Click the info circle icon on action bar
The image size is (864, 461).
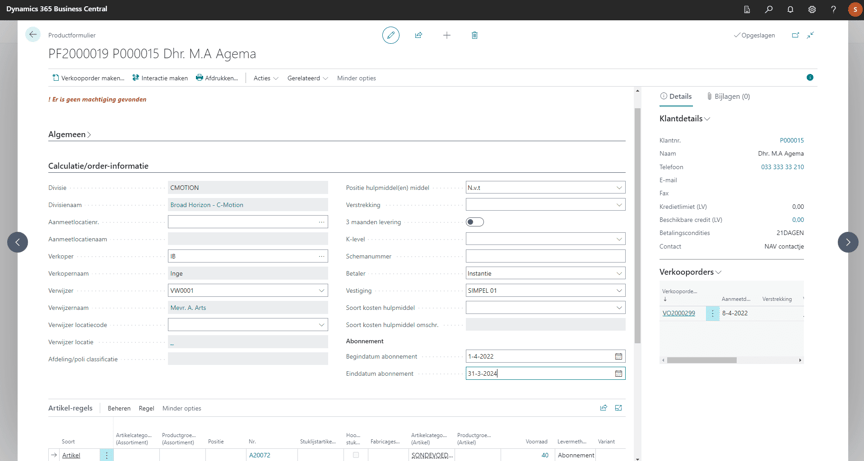(810, 78)
